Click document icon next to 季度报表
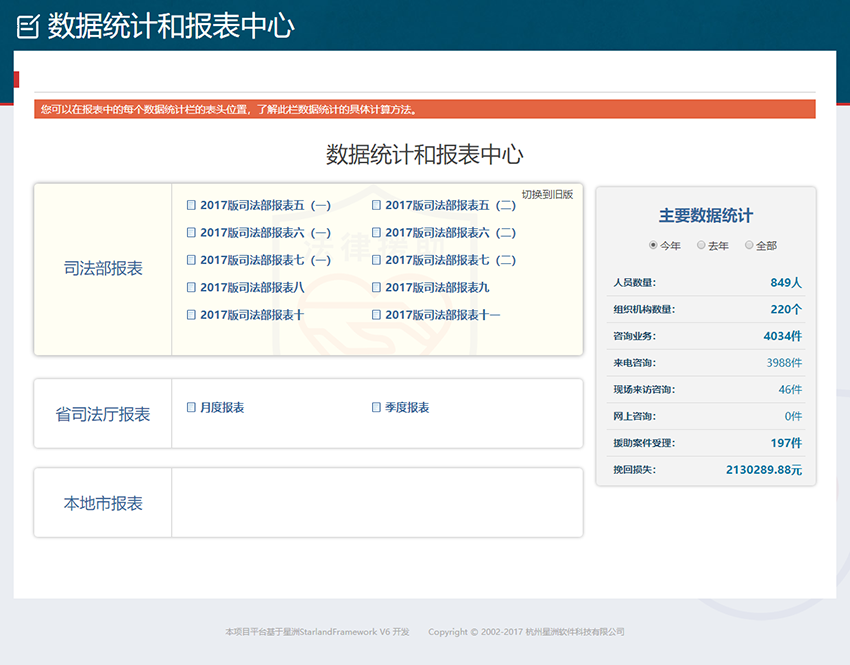The image size is (850, 665). click(376, 407)
